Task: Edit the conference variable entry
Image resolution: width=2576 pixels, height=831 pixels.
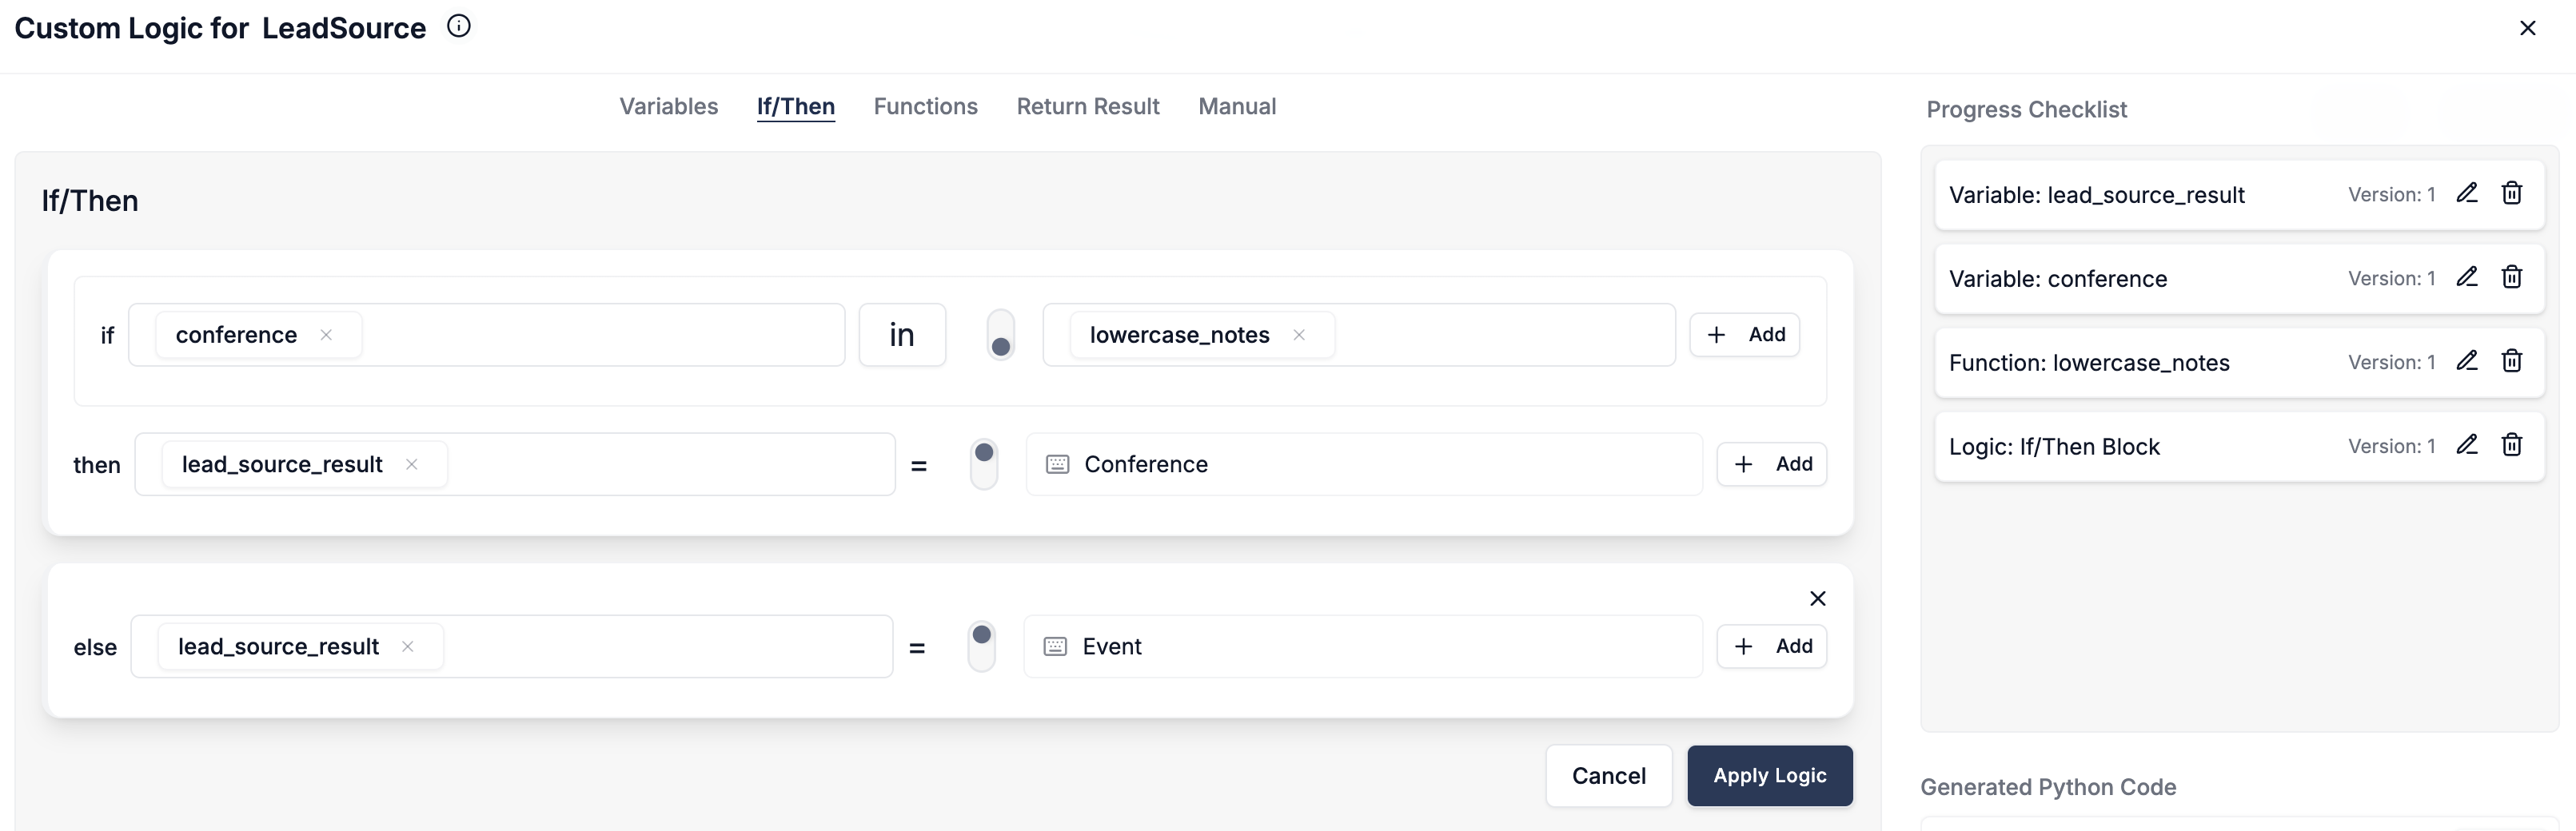Action: [2466, 277]
